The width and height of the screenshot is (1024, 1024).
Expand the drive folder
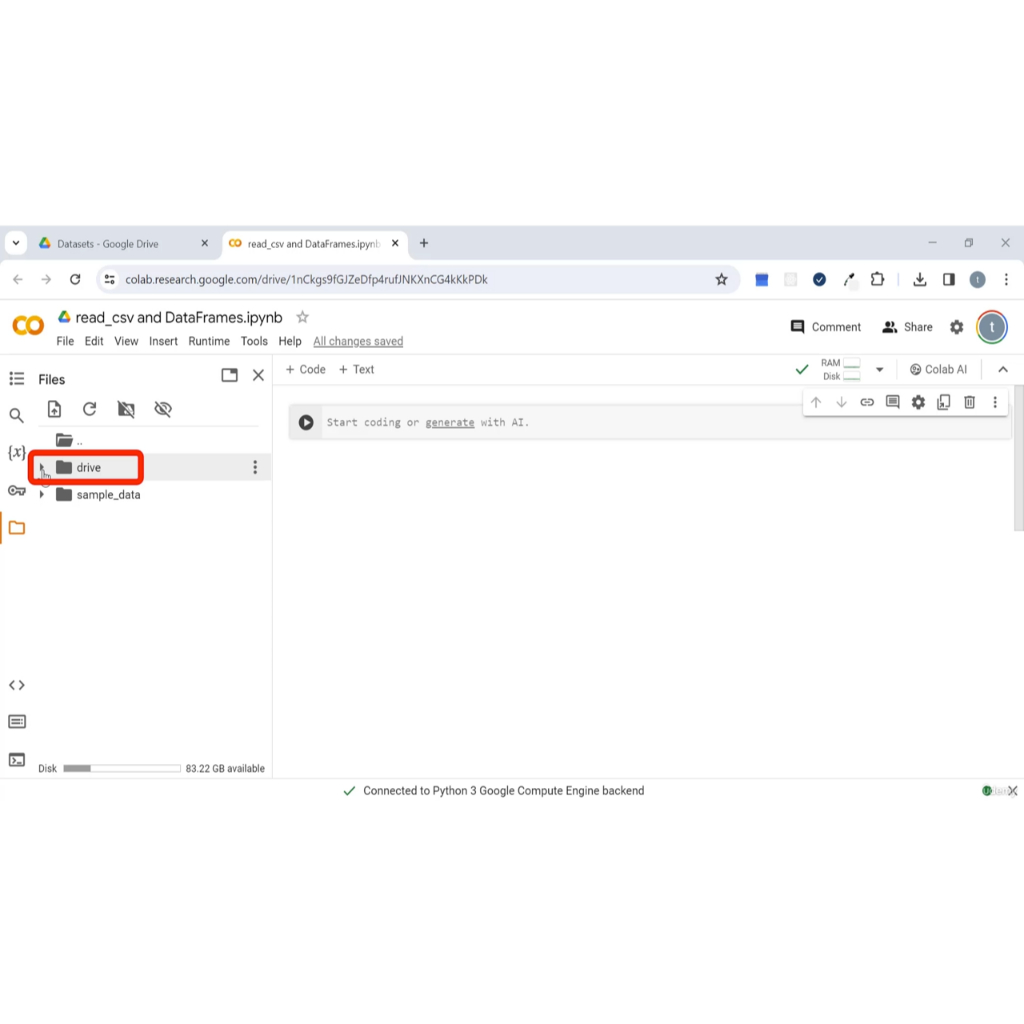pyautogui.click(x=42, y=467)
